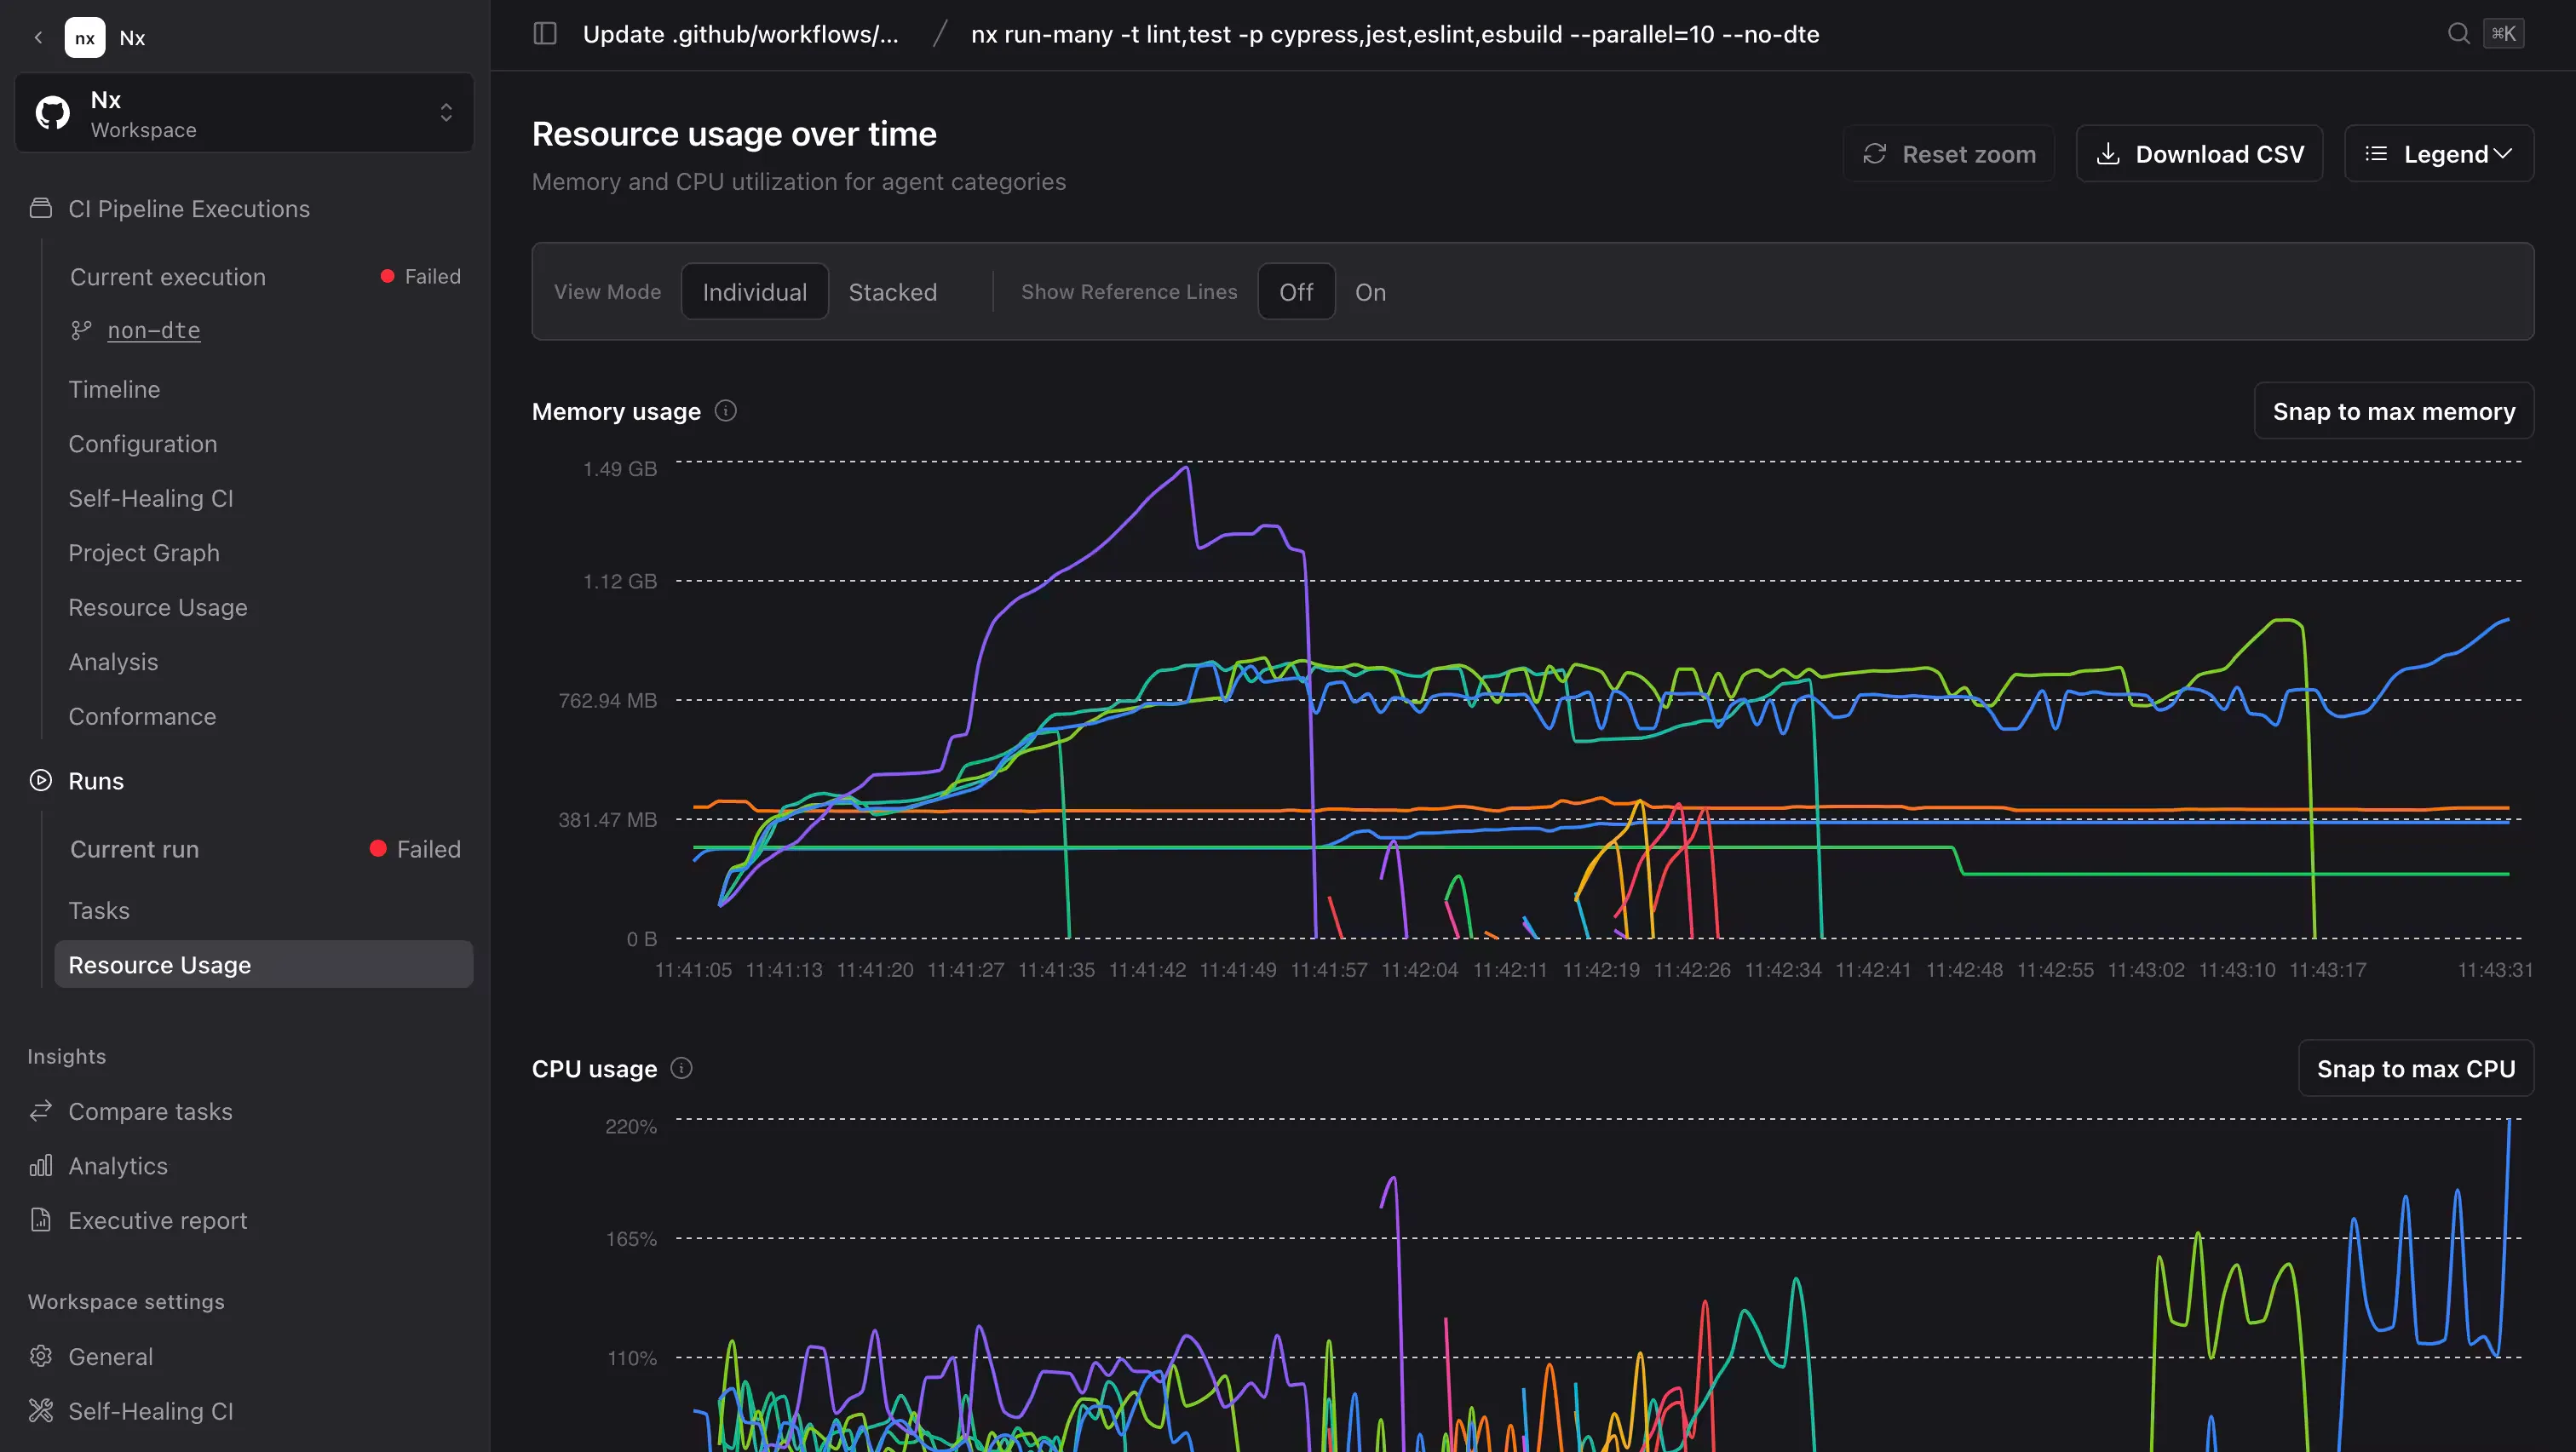Open the Update .github/workflows breadcrumb
Screen dimensions: 2576x1452
click(x=741, y=34)
